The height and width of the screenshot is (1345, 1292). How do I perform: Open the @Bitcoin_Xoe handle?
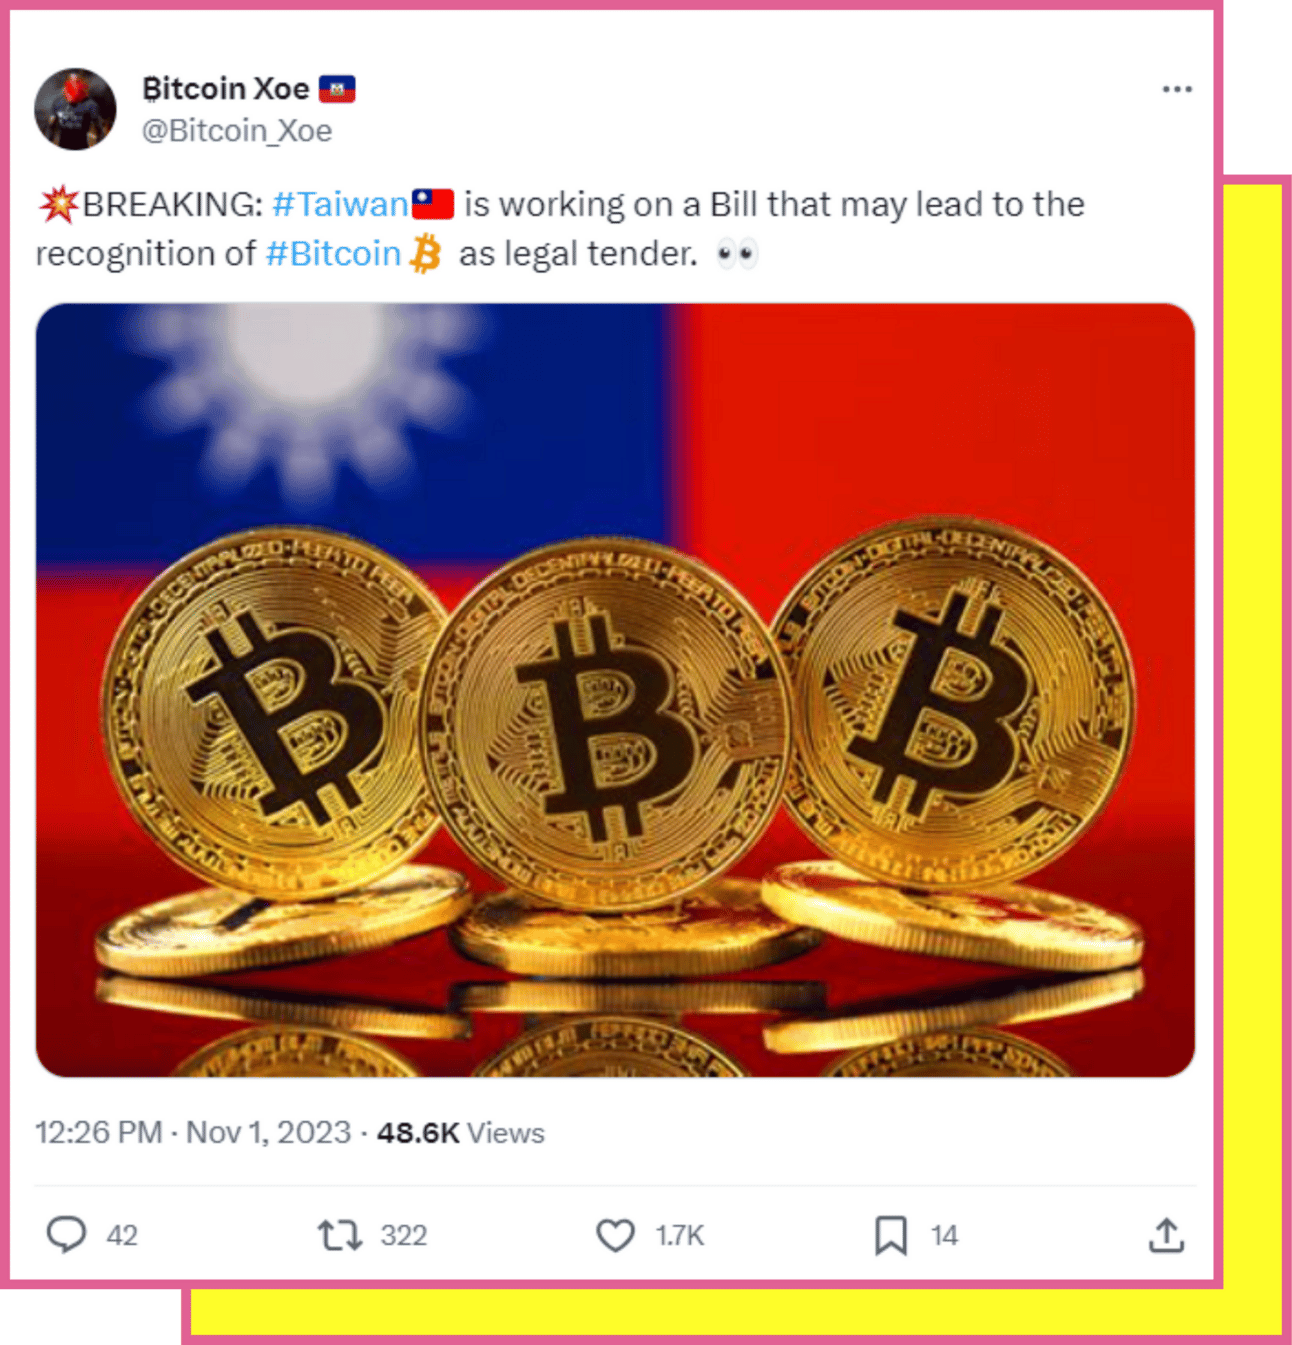coord(237,131)
